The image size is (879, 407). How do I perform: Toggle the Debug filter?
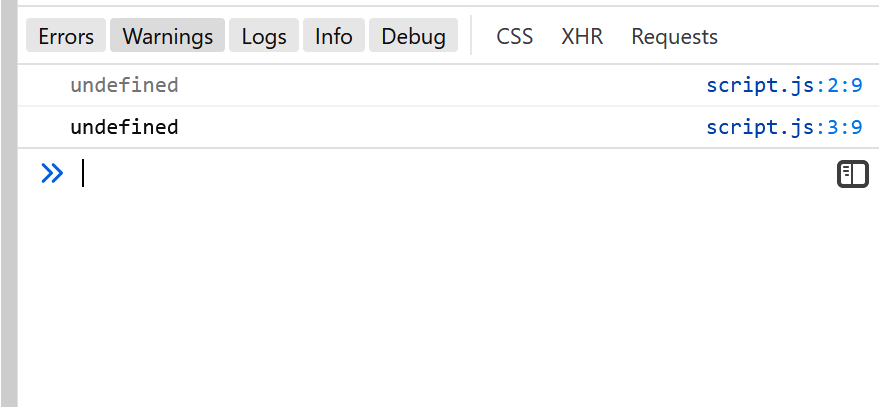point(414,36)
